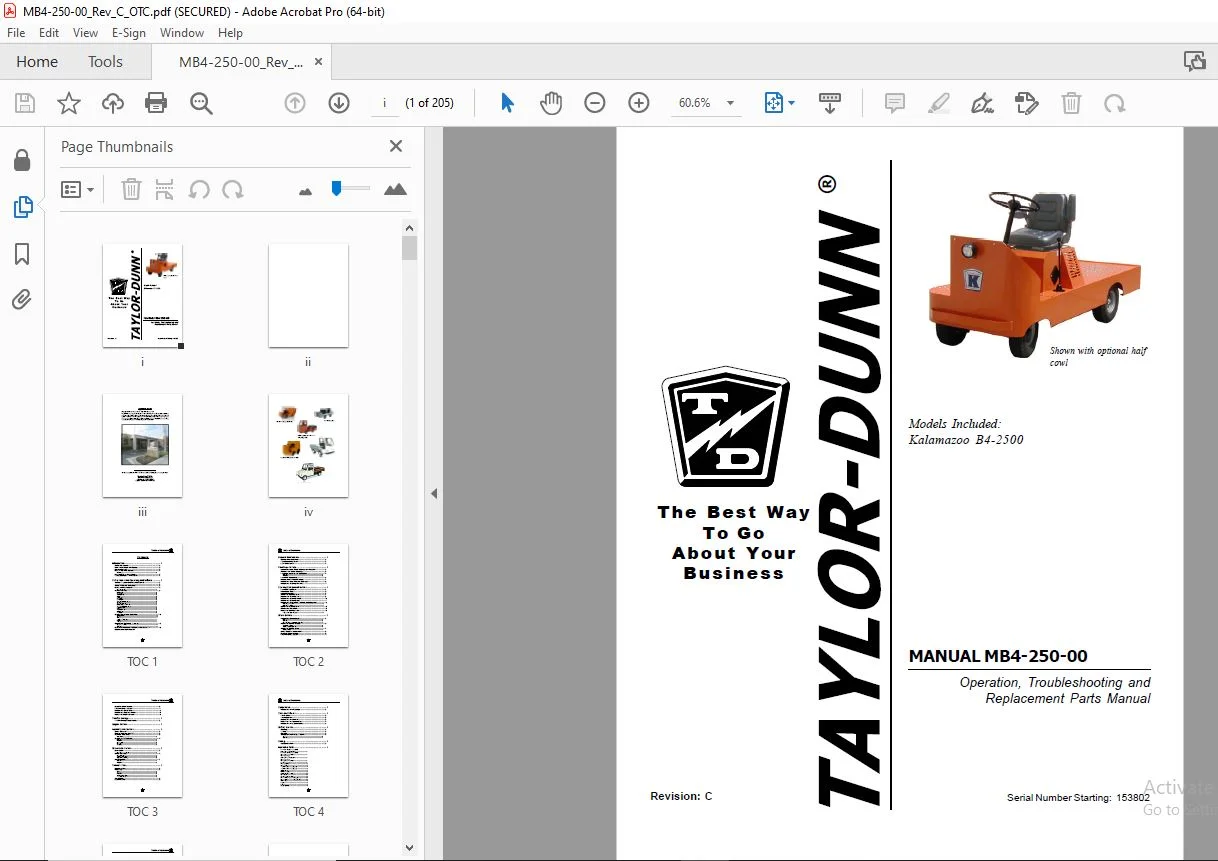Zoom out with the minus button
Image resolution: width=1218 pixels, height=861 pixels.
(595, 103)
